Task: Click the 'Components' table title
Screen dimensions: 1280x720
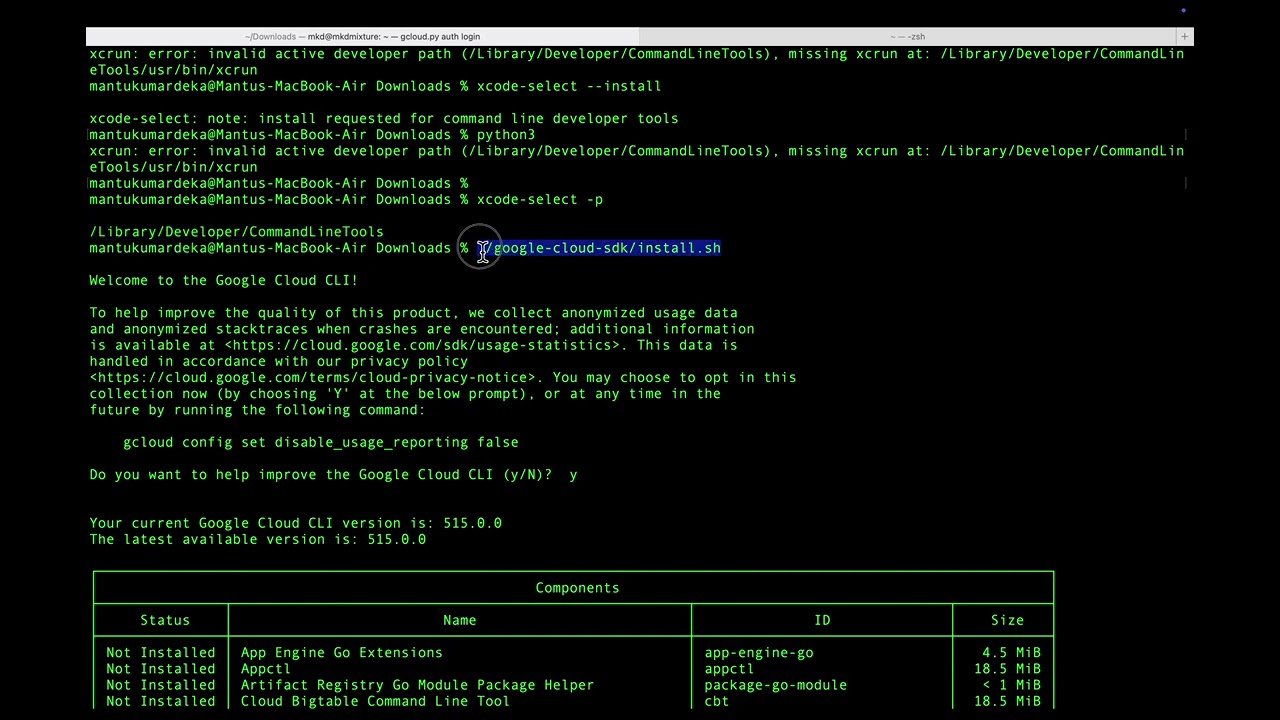Action: pyautogui.click(x=577, y=588)
